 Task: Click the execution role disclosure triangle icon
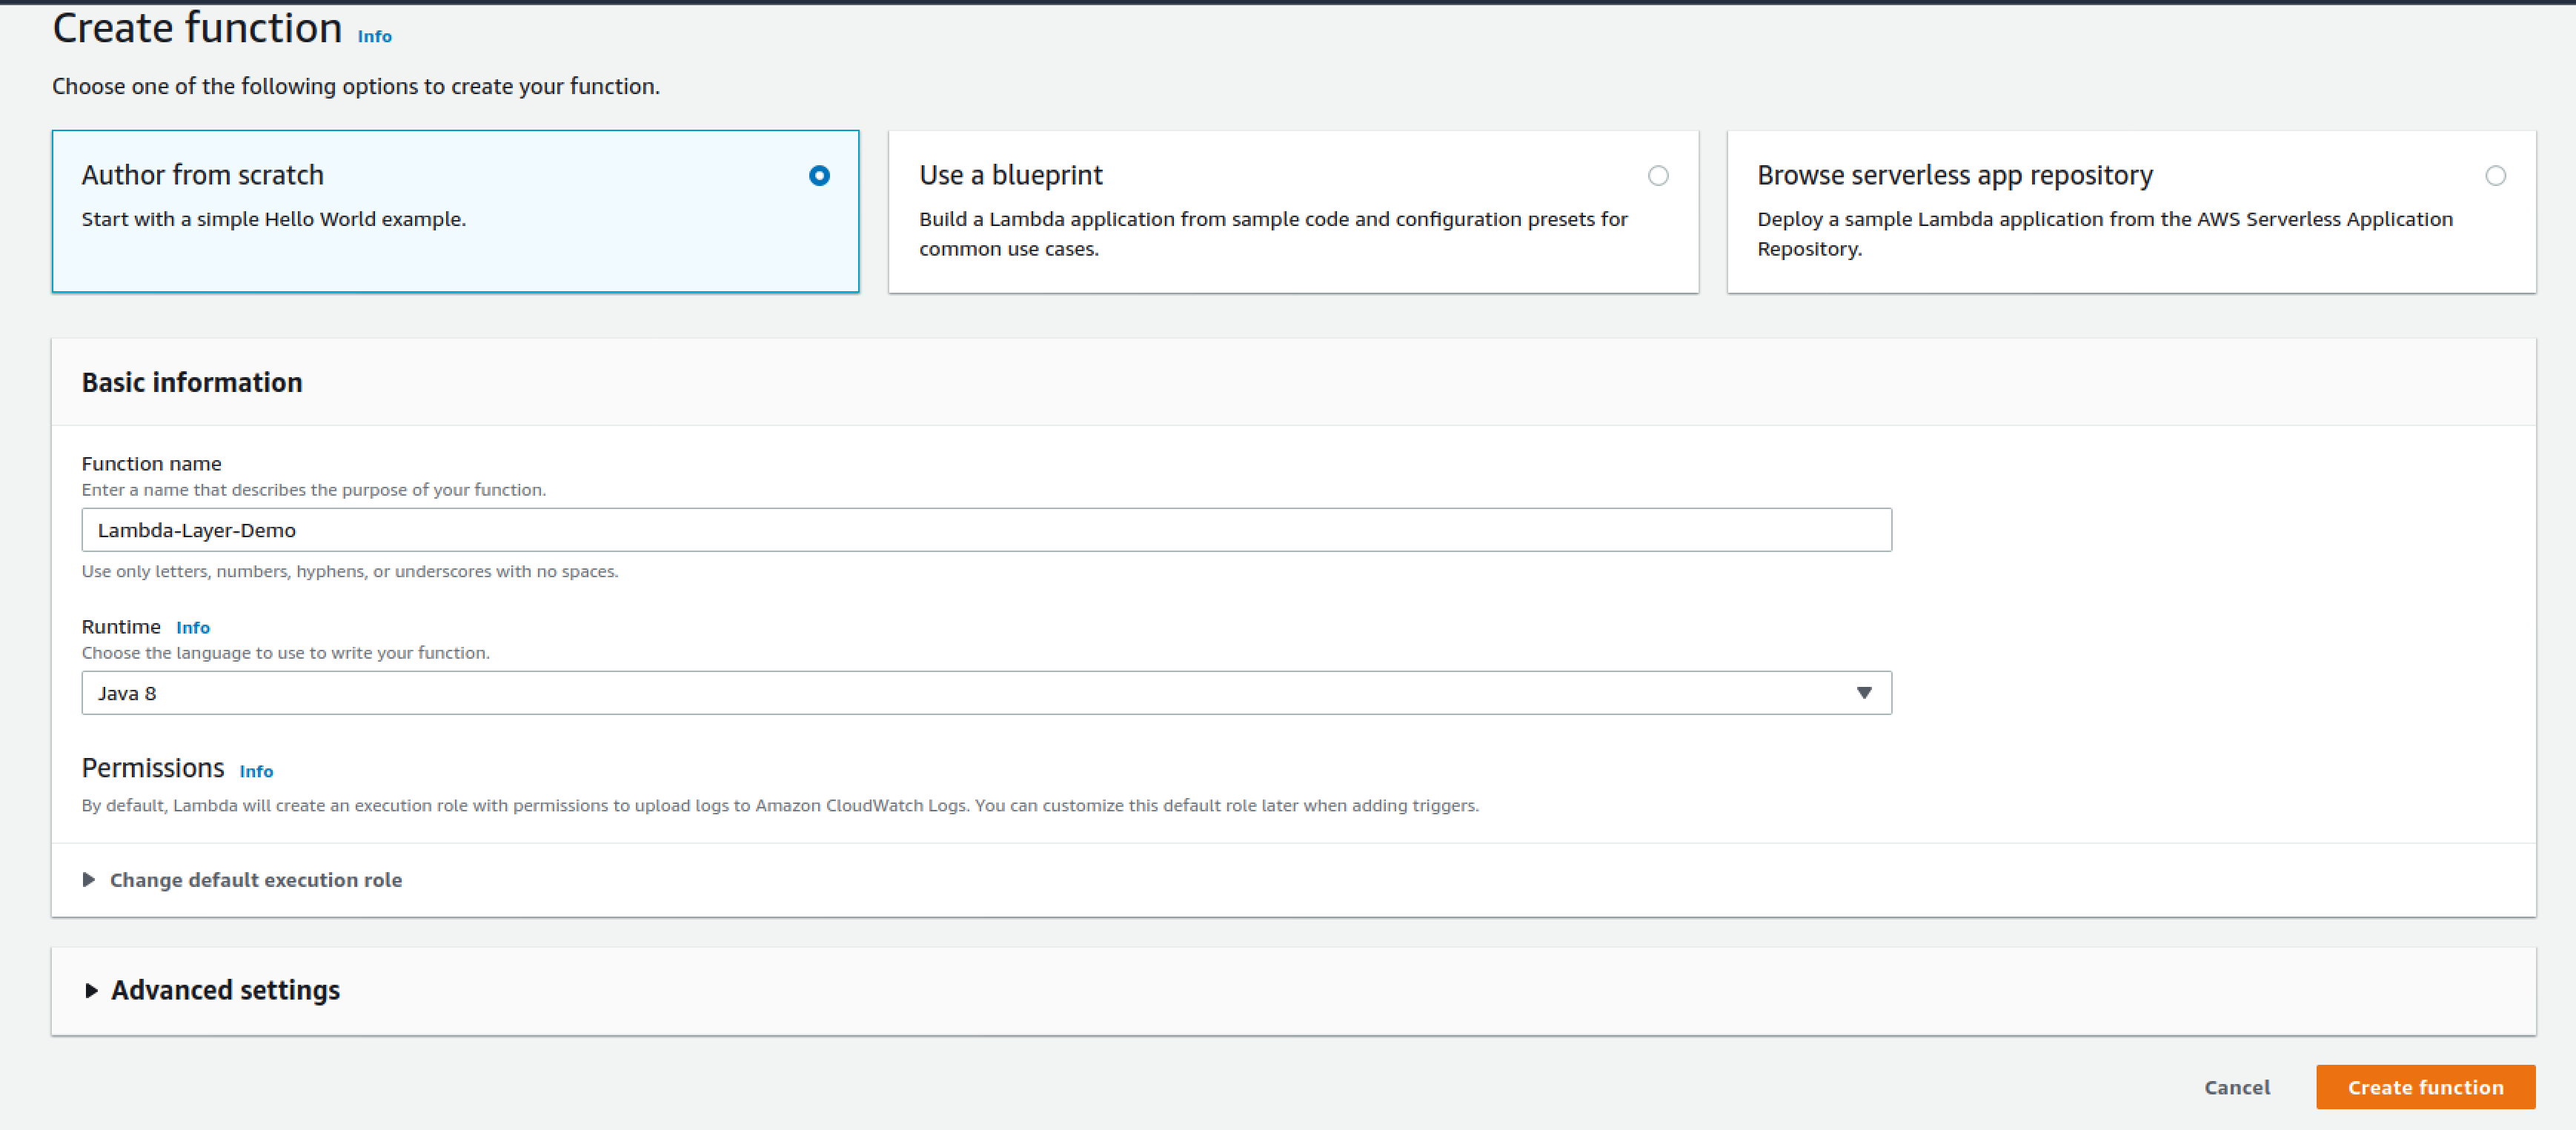89,880
